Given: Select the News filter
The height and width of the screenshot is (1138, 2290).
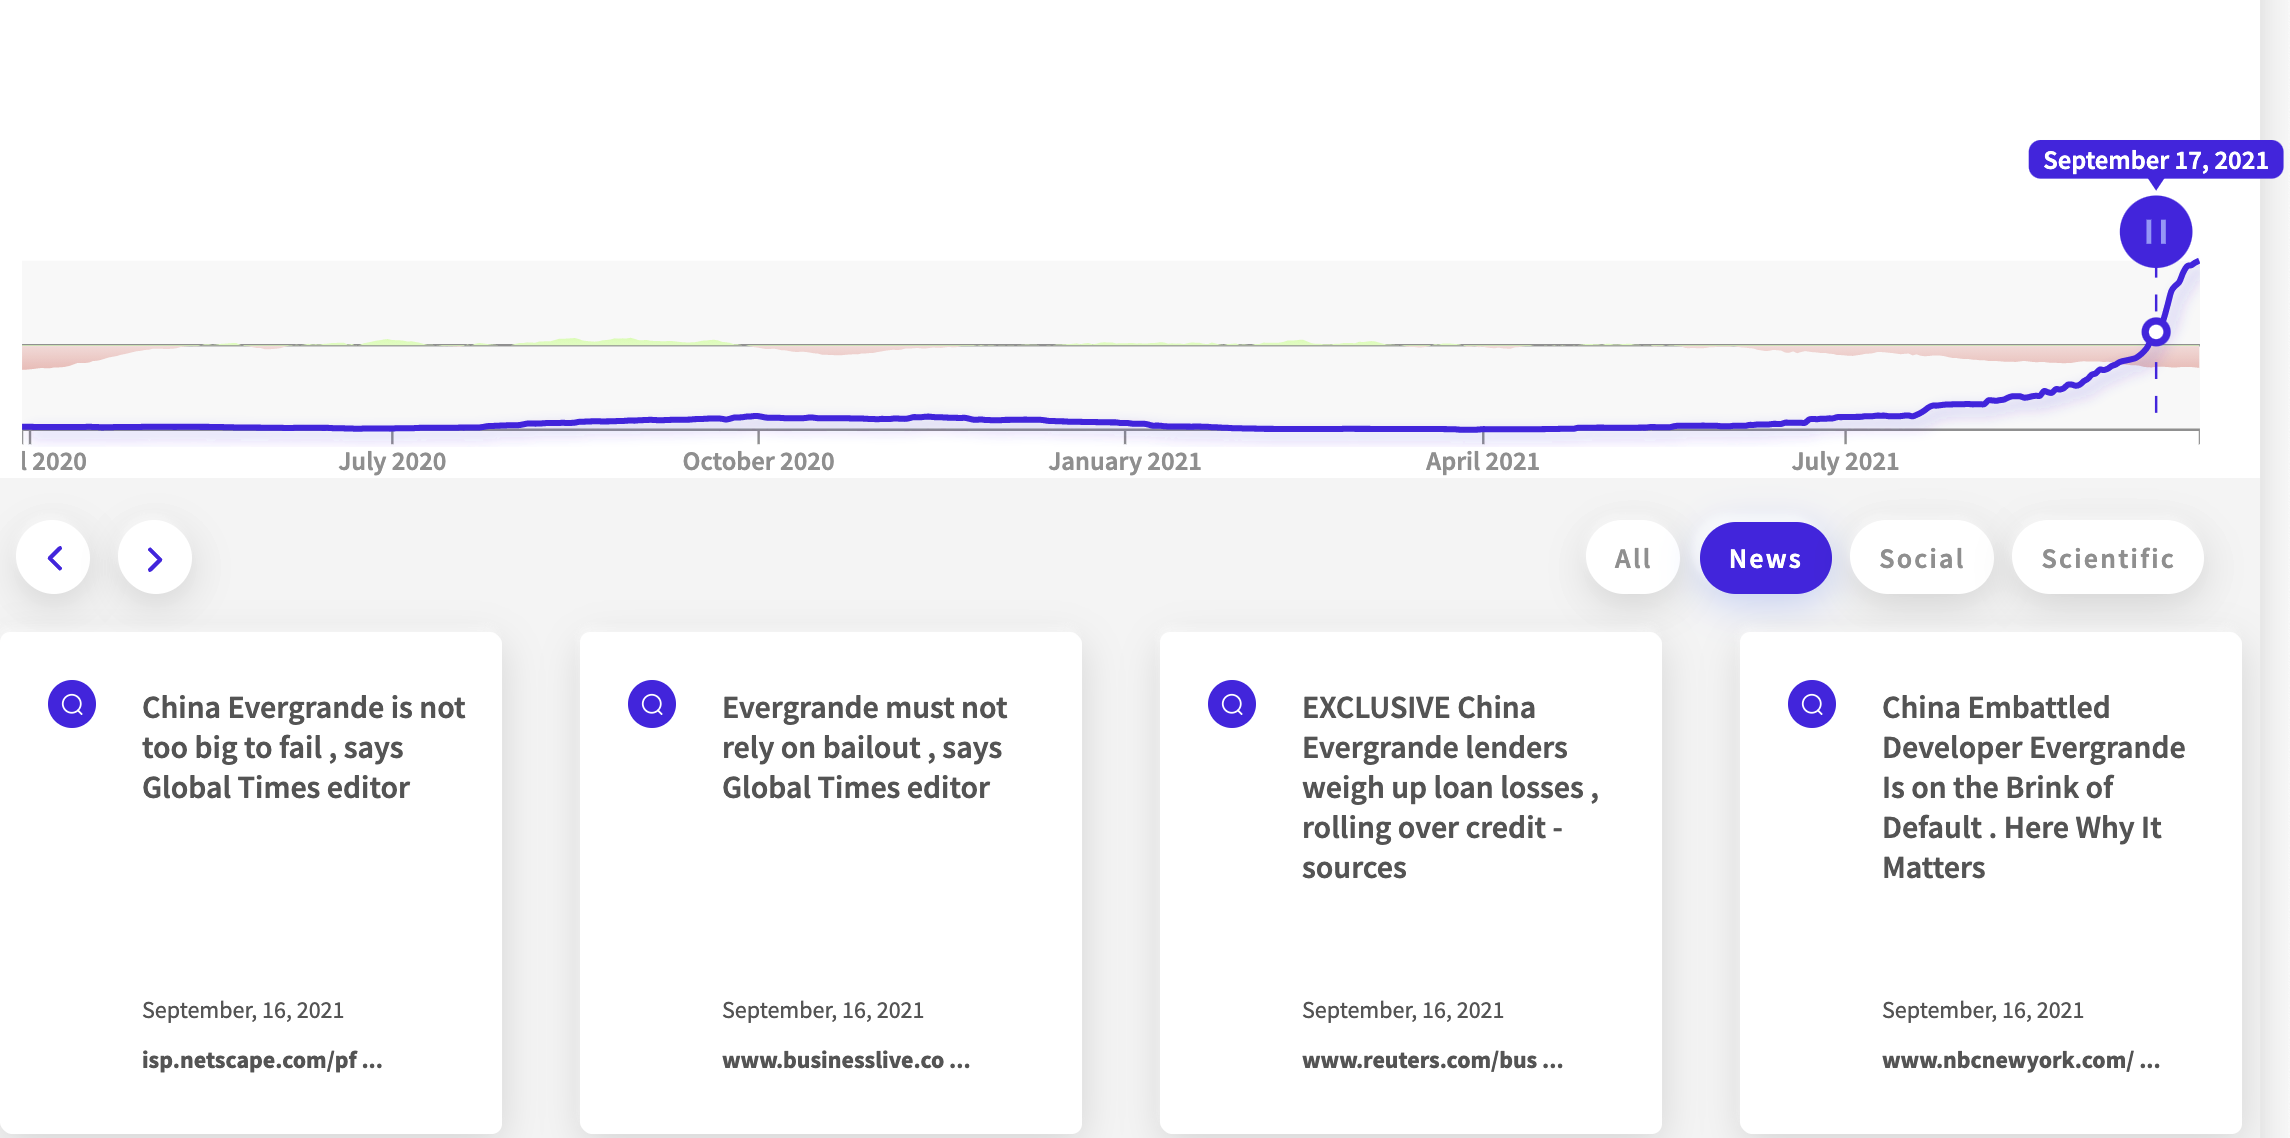Looking at the screenshot, I should (1765, 558).
